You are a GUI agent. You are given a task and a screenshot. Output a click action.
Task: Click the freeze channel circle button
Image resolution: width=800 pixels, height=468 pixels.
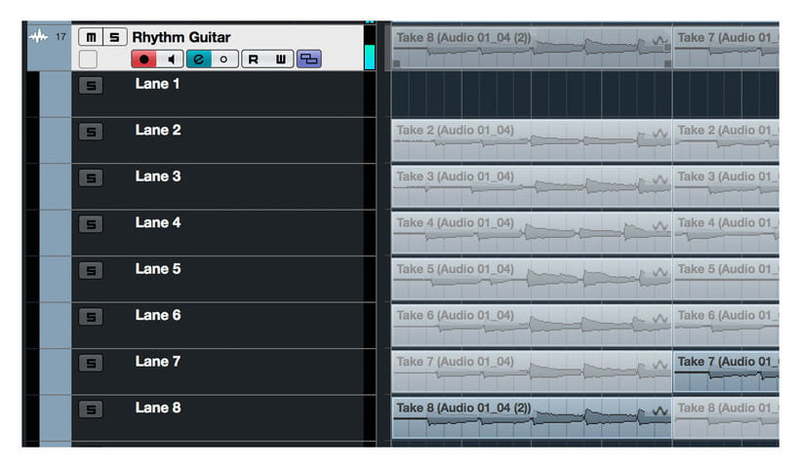pos(223,59)
